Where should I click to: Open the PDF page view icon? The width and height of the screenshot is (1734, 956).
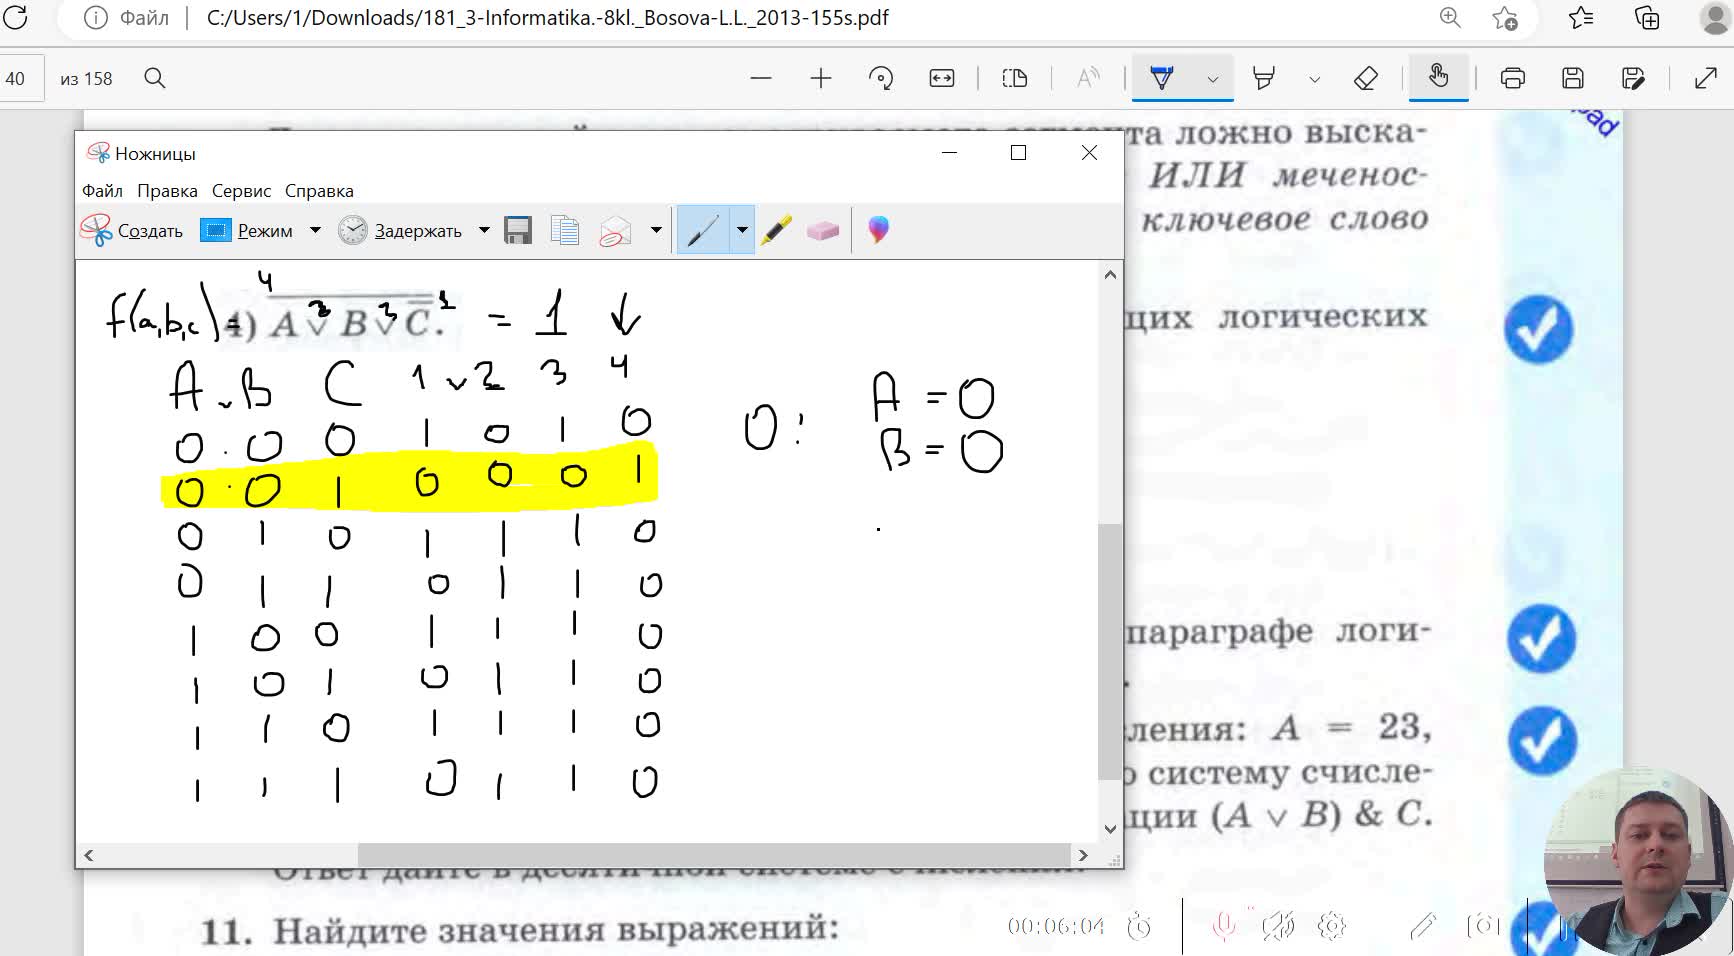pyautogui.click(x=1015, y=78)
